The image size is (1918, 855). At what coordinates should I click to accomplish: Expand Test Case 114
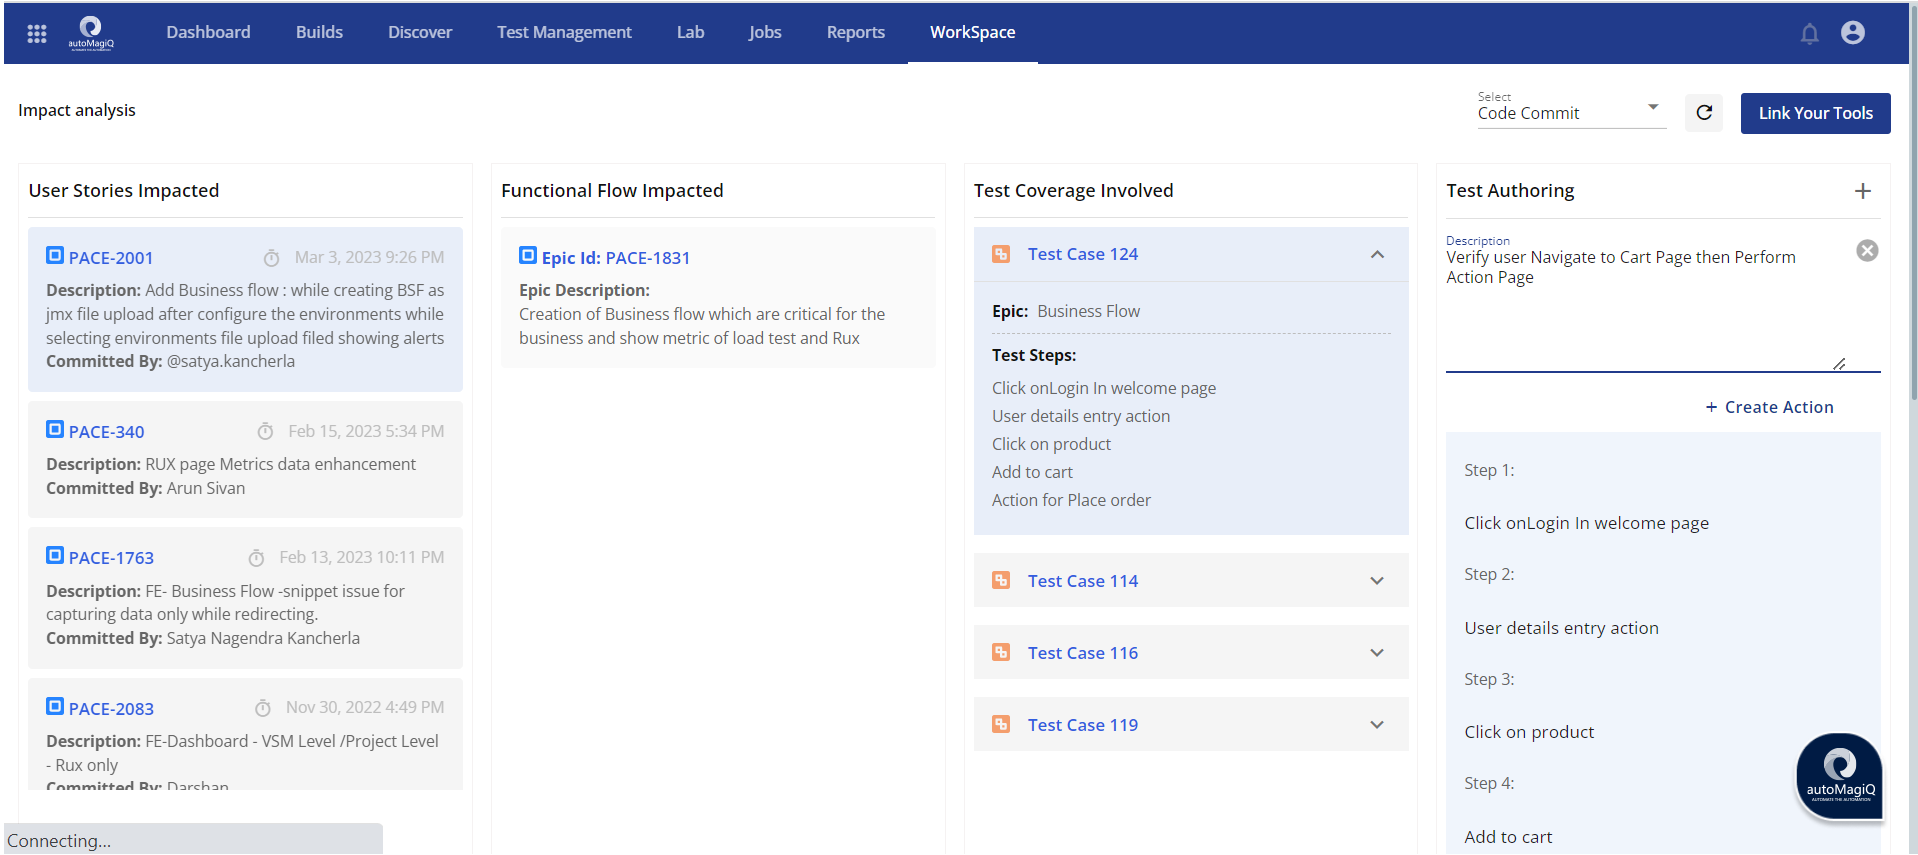(1377, 581)
